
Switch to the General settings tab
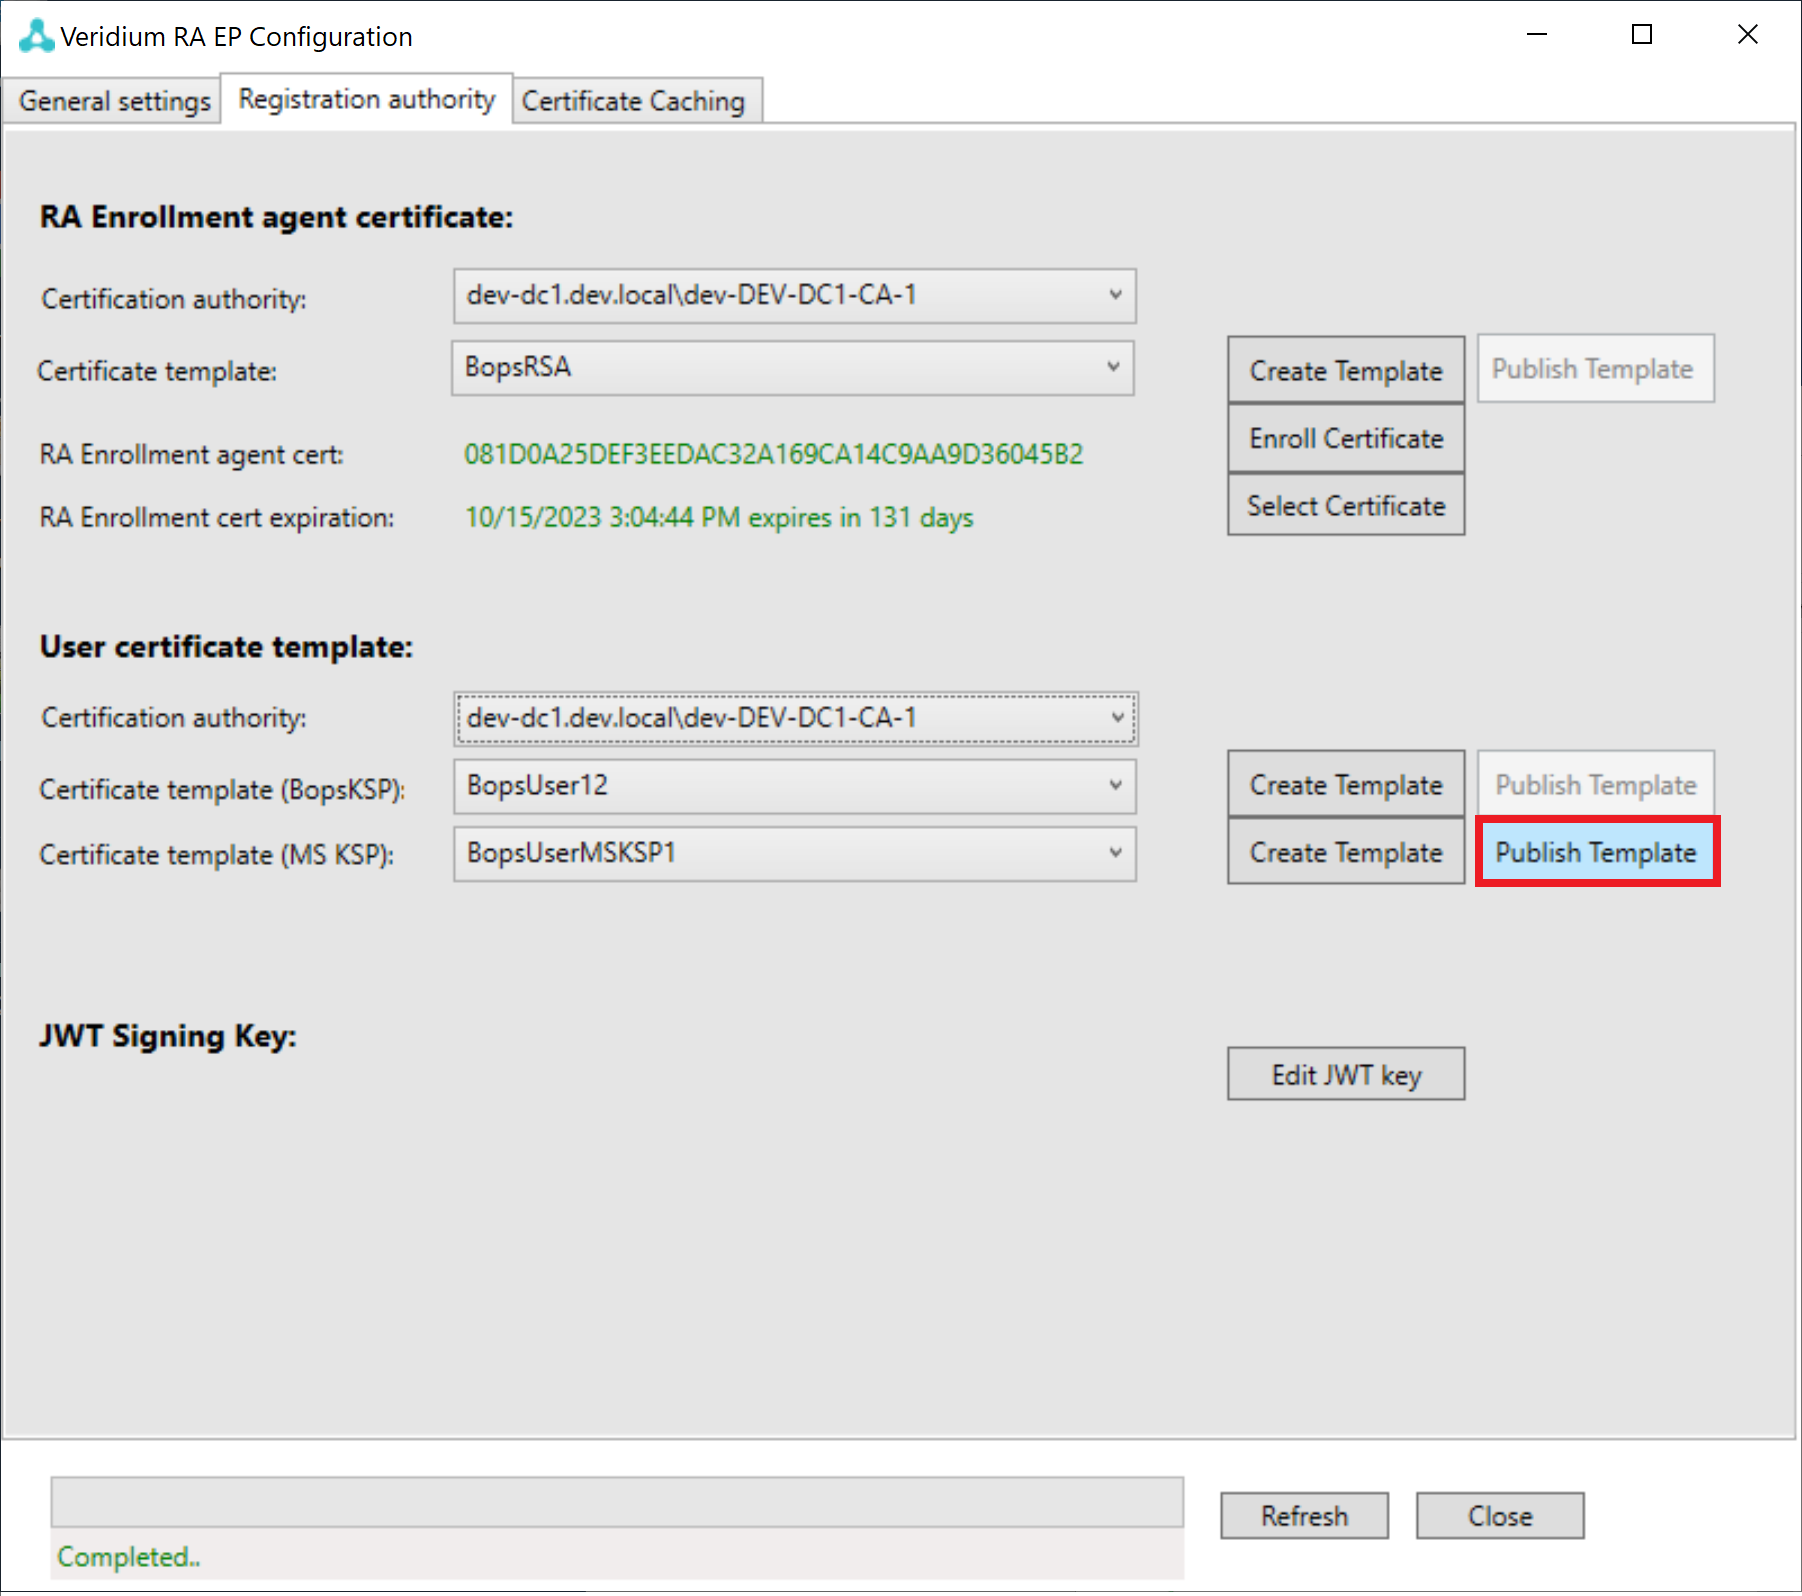(114, 101)
